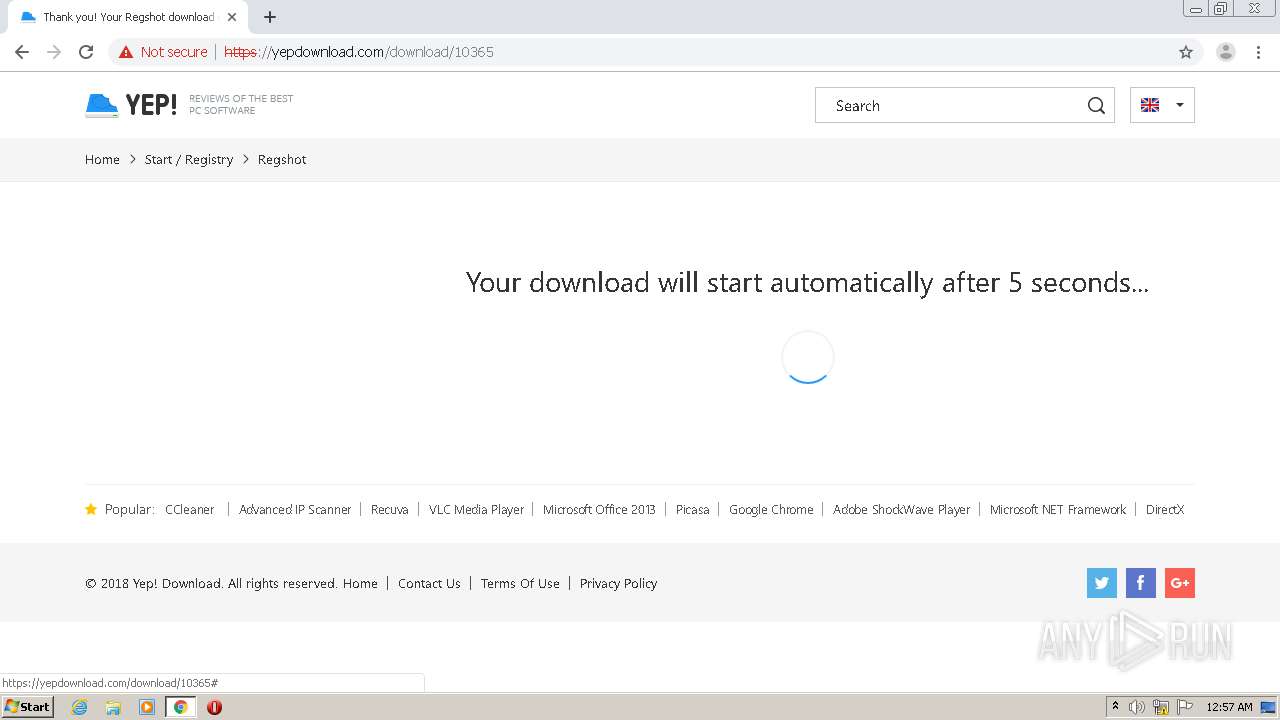1280x720 pixels.
Task: Click the Not secure warning icon
Action: pyautogui.click(x=126, y=52)
